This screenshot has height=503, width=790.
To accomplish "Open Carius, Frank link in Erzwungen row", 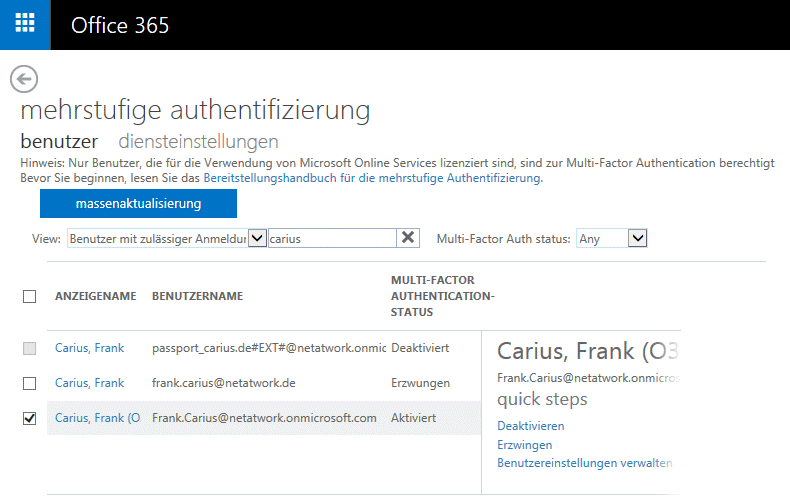I will (90, 383).
